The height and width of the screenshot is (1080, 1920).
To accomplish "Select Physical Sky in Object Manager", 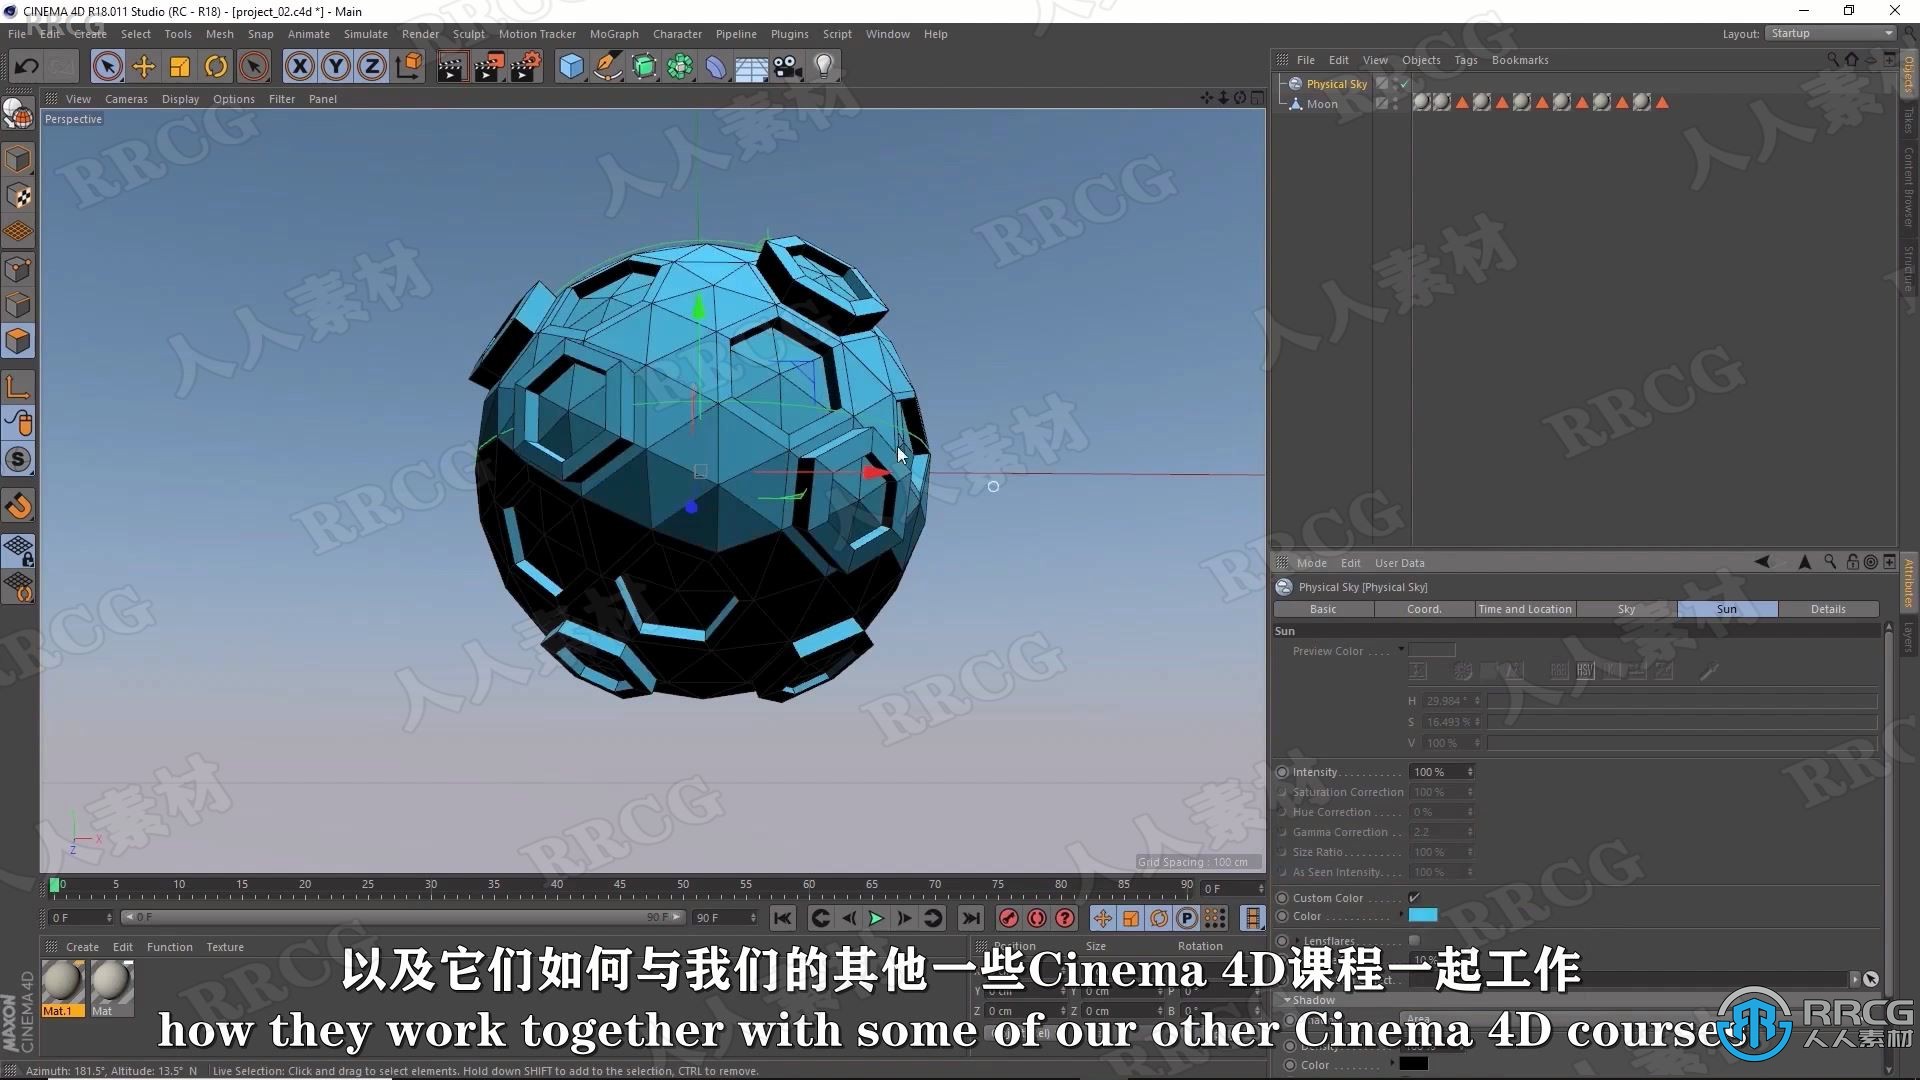I will click(1336, 84).
